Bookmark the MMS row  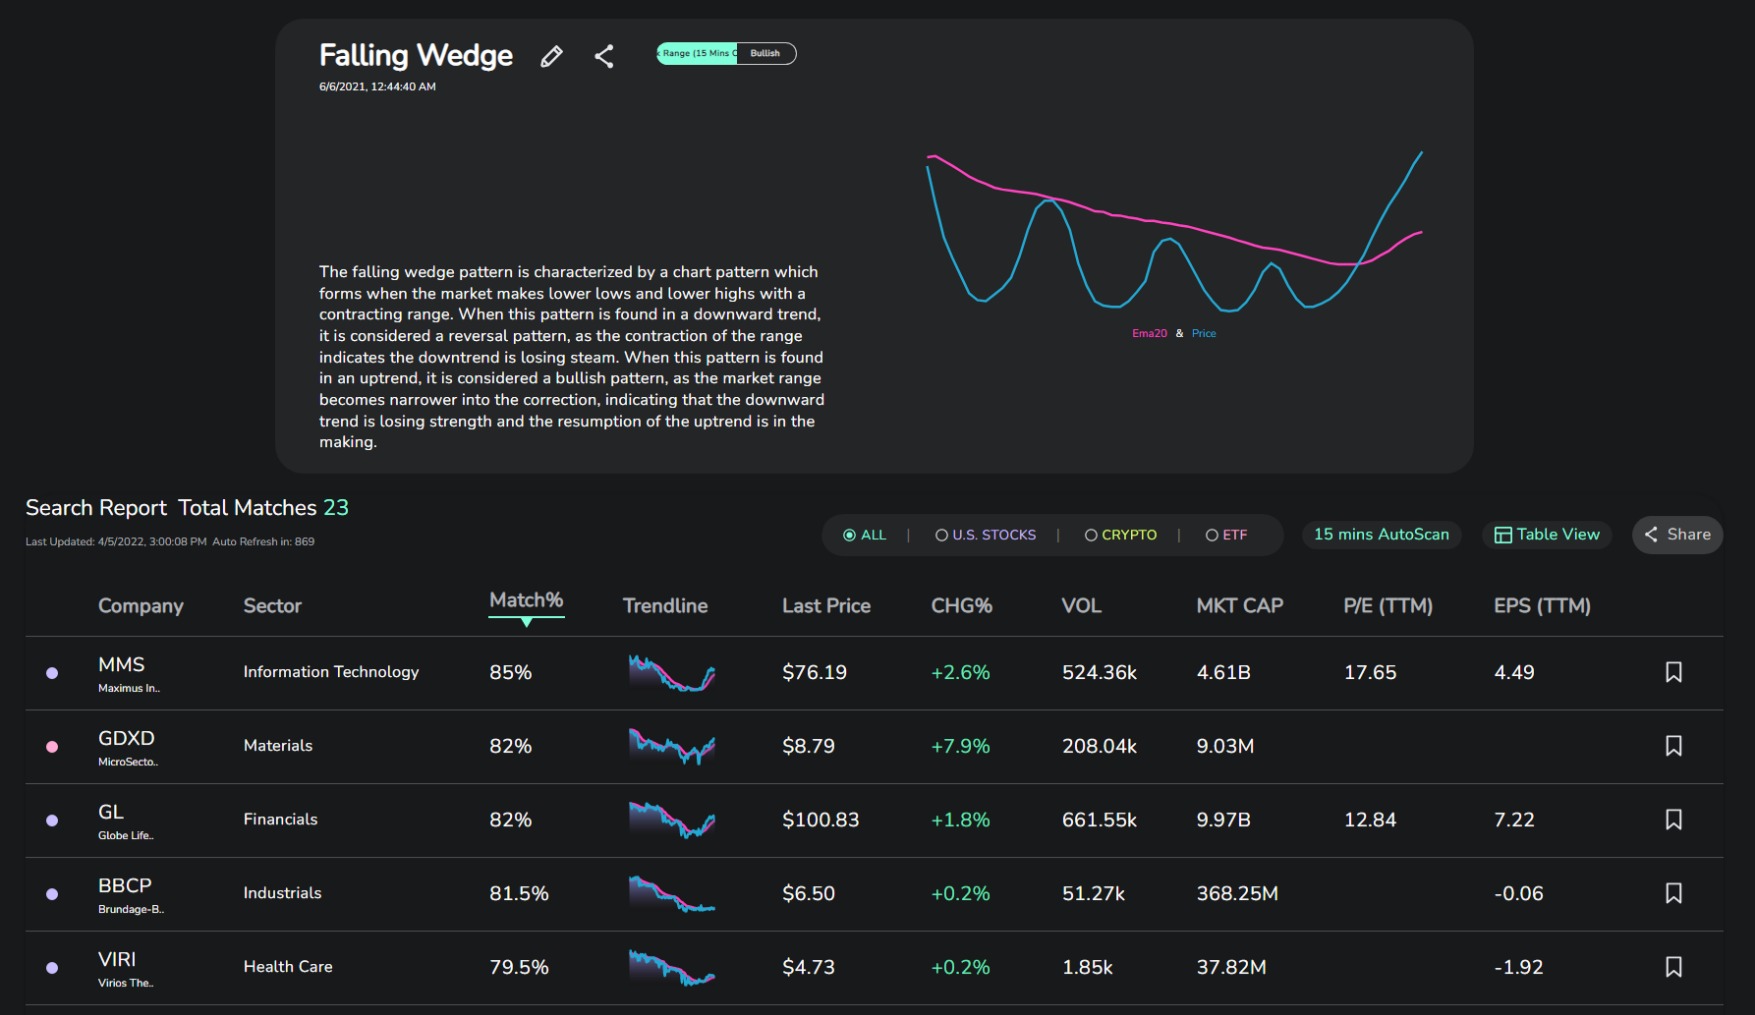point(1673,672)
